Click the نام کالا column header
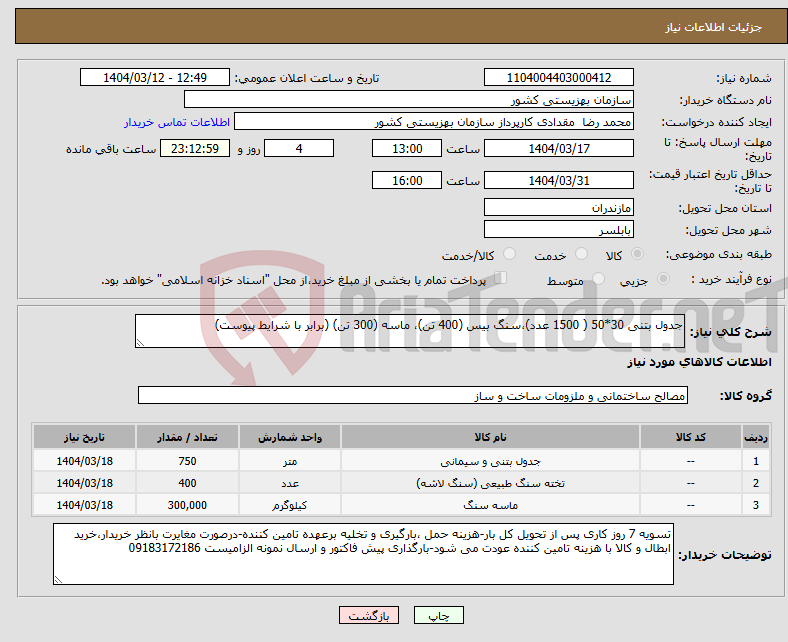 point(490,437)
